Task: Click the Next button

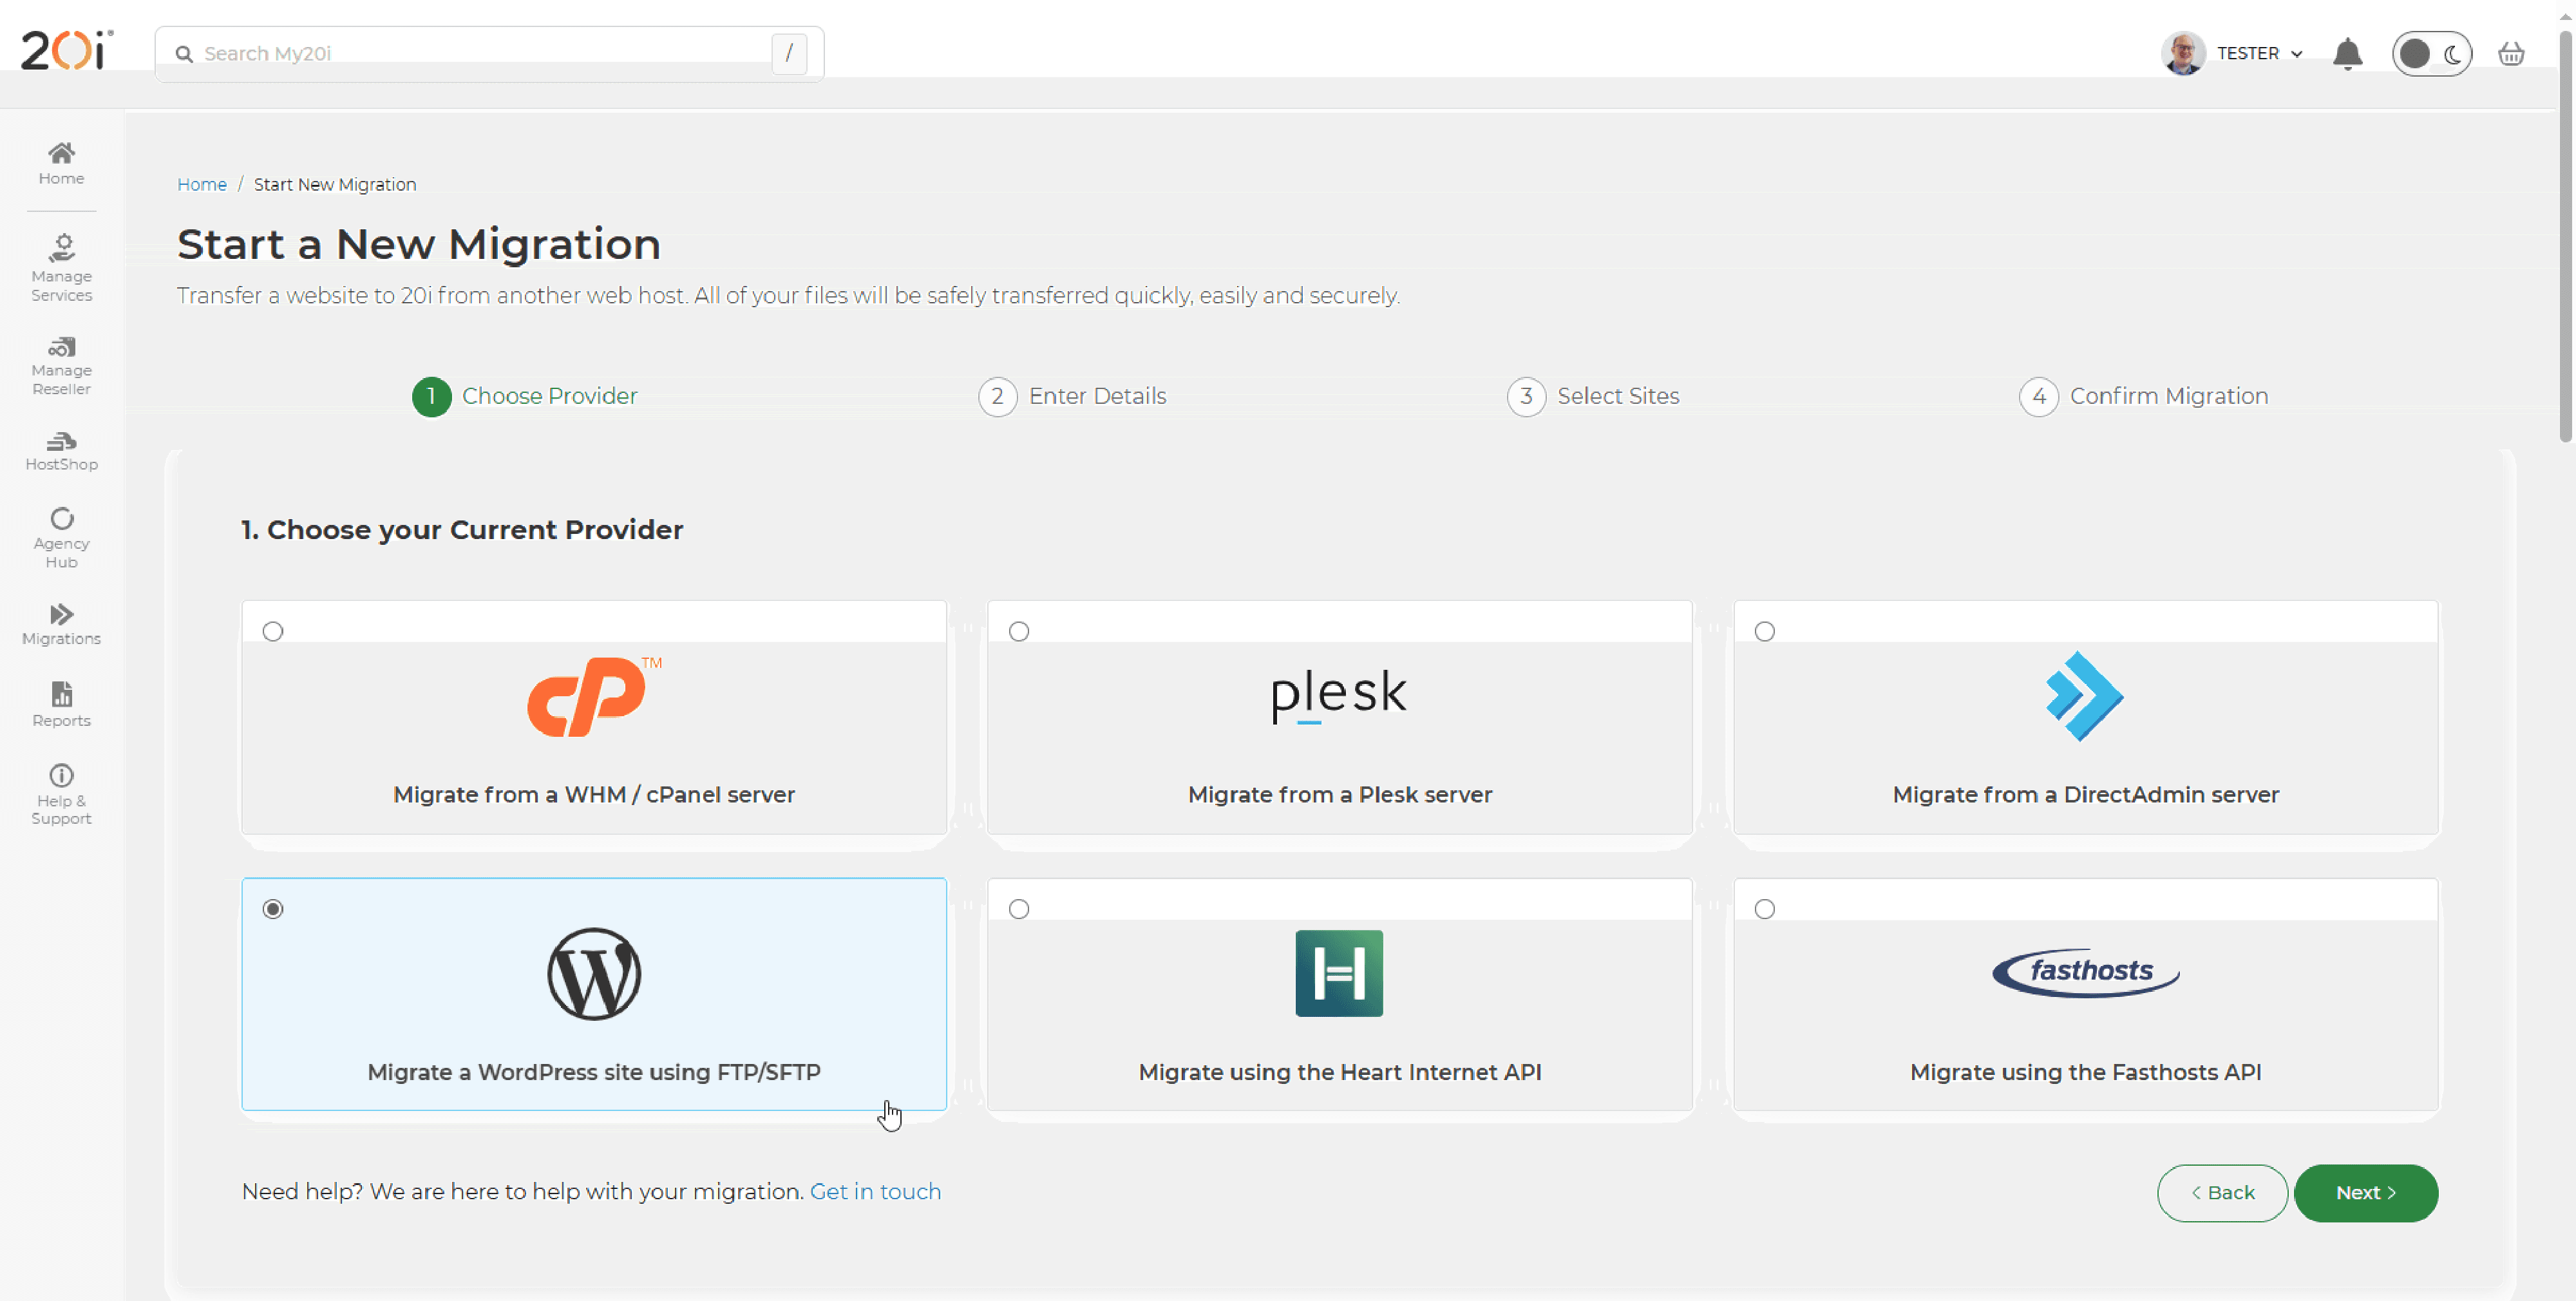Action: click(2366, 1193)
